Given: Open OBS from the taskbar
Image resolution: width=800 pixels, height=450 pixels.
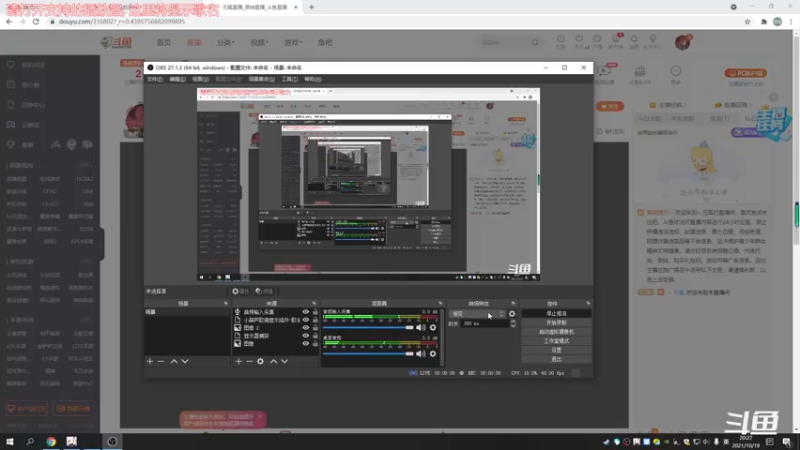Looking at the screenshot, I should [x=112, y=441].
